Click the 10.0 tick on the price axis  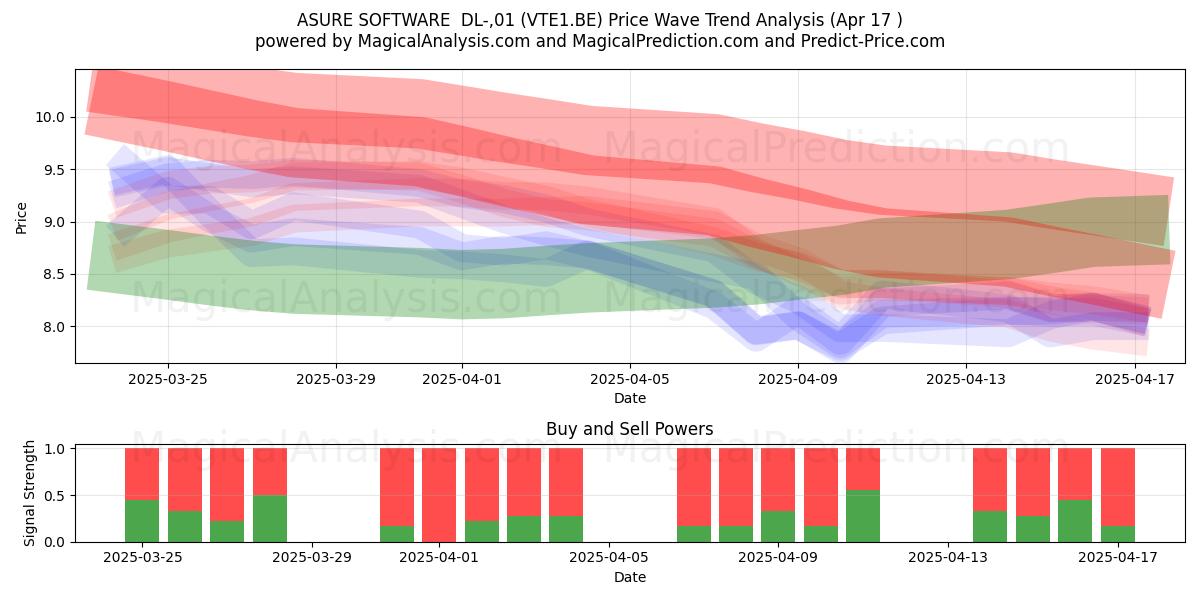50,117
